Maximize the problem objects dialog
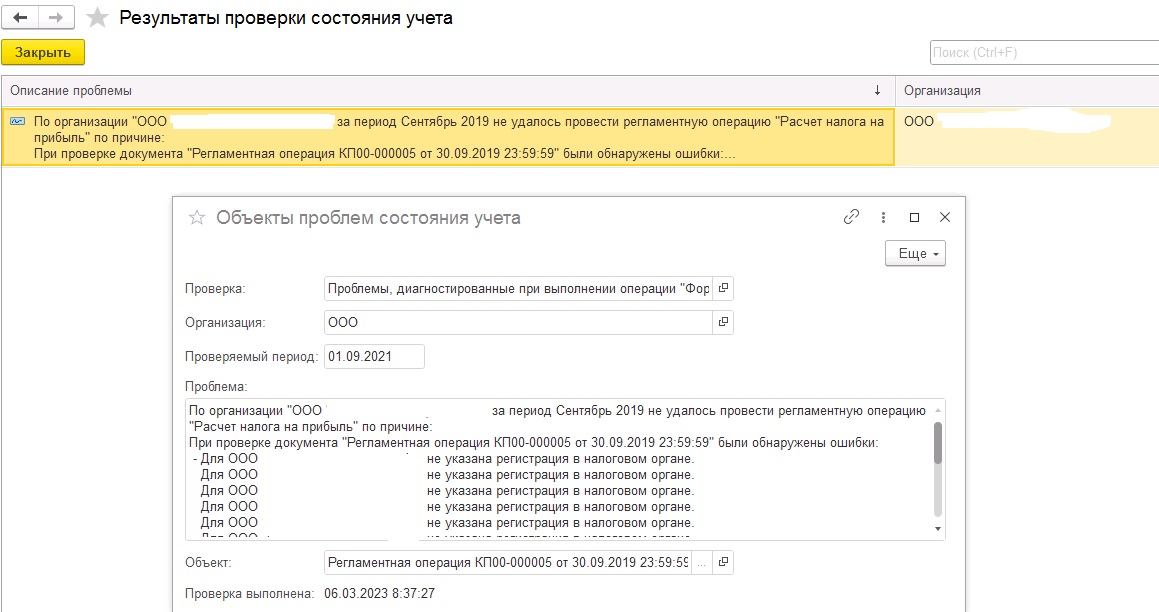The height and width of the screenshot is (612, 1159). coord(914,217)
